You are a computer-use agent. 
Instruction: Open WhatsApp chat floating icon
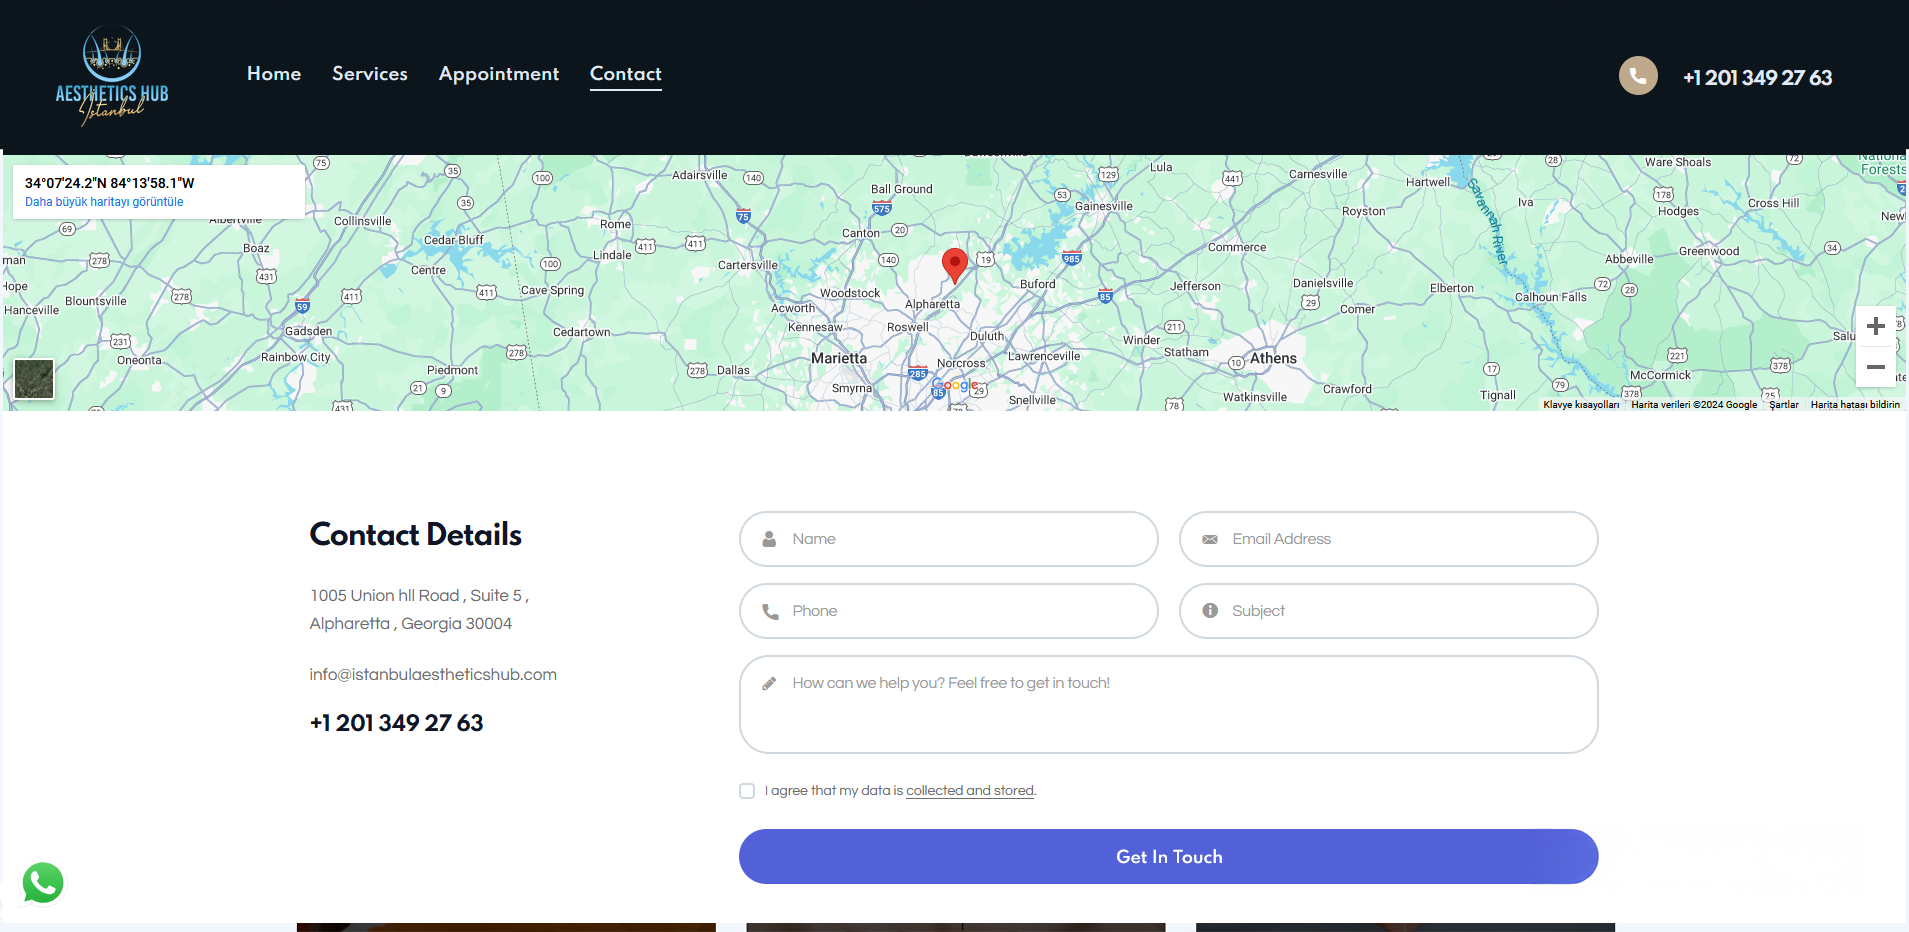click(x=43, y=883)
